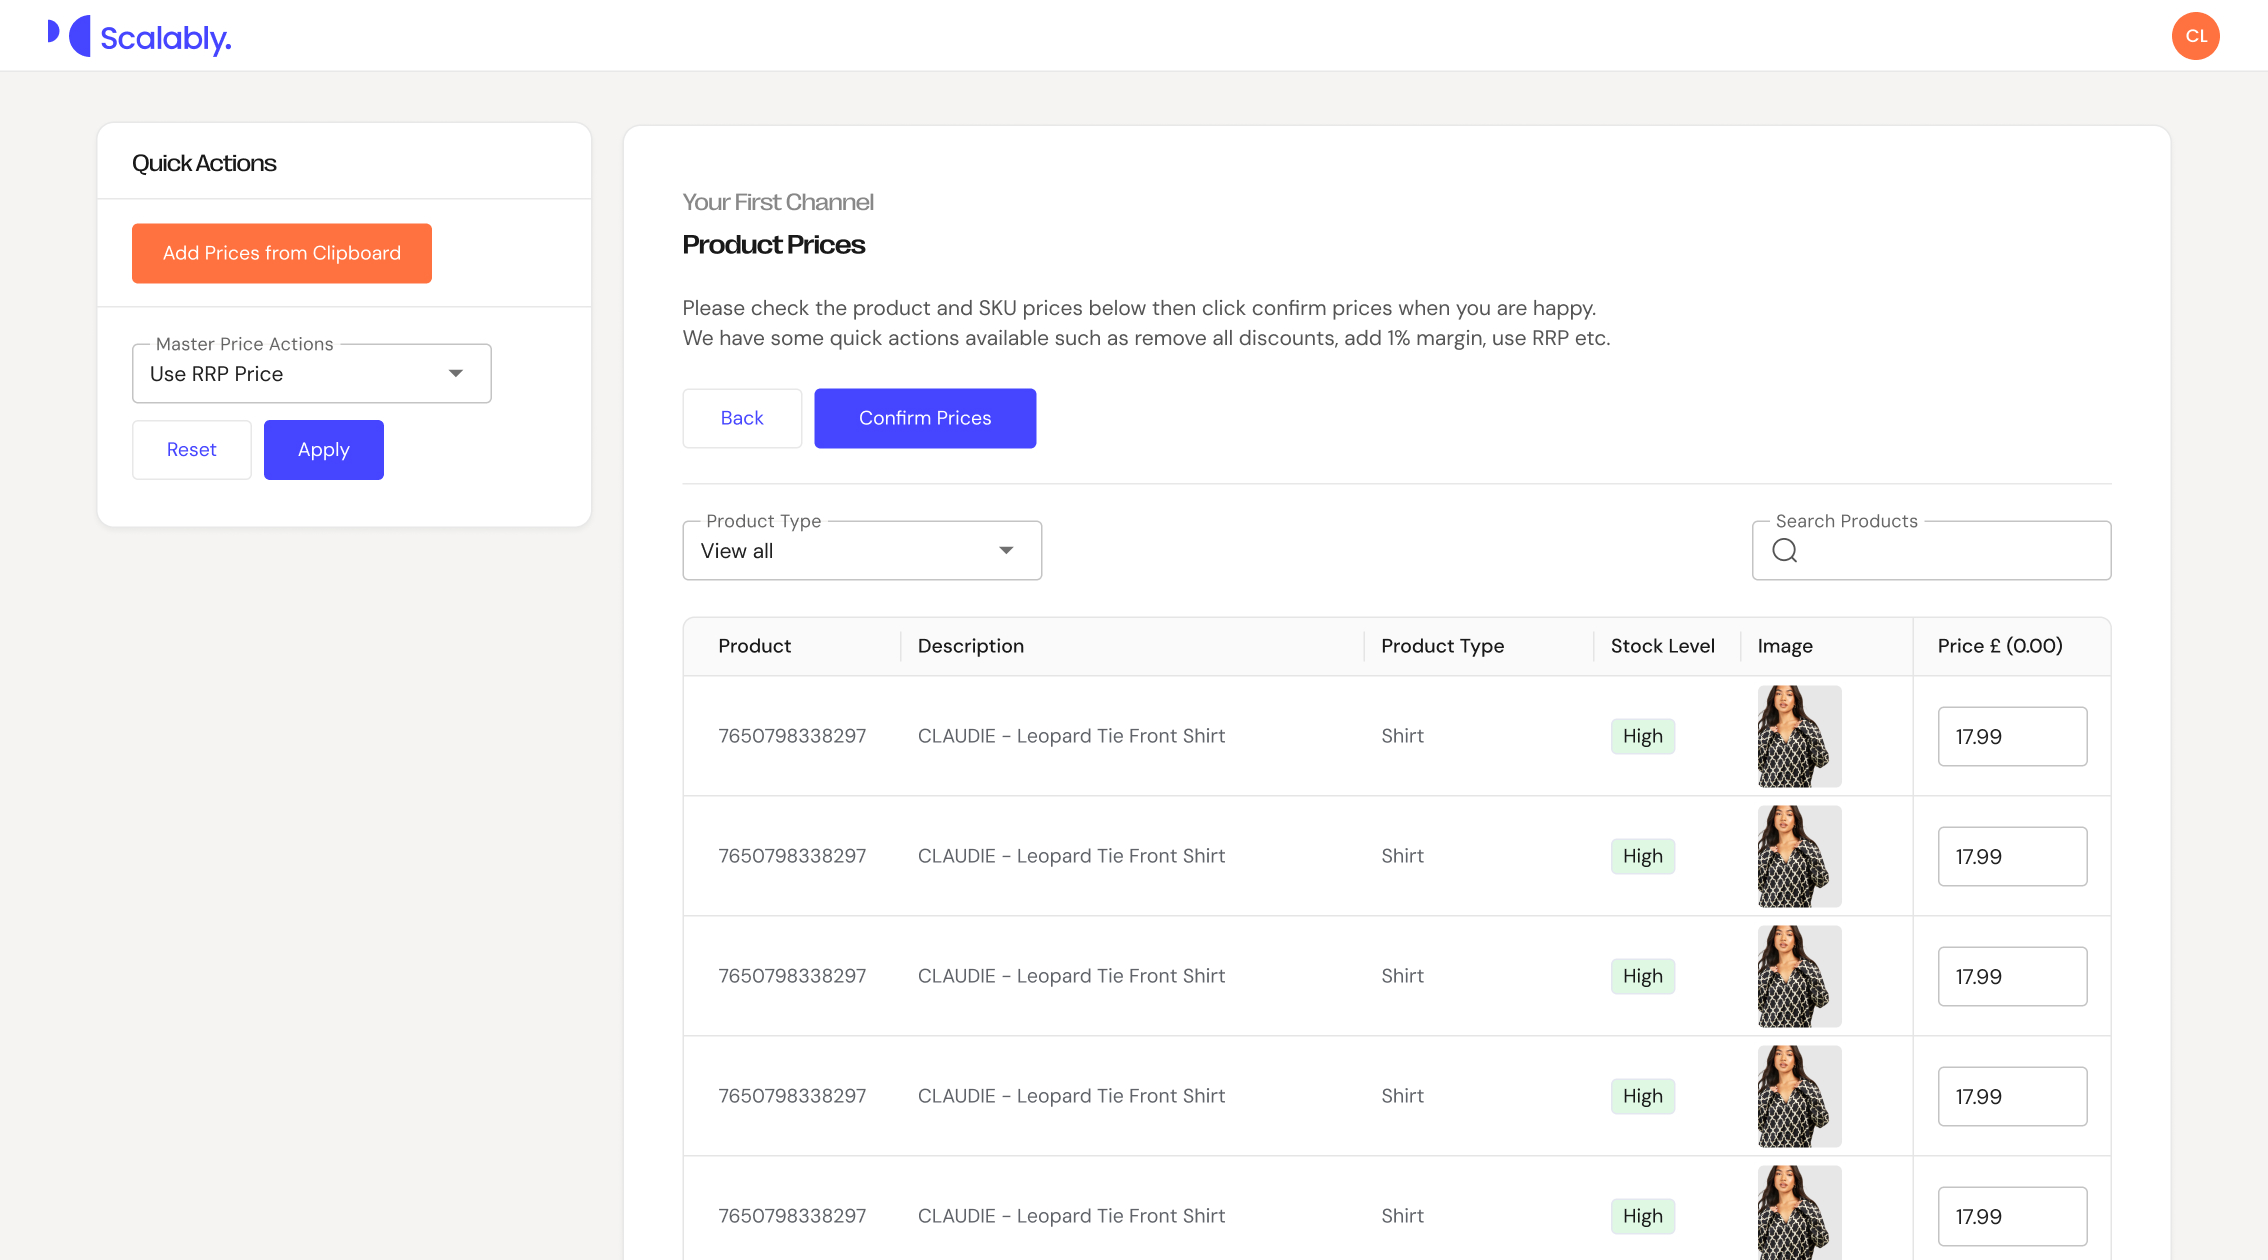Image resolution: width=2268 pixels, height=1260 pixels.
Task: Click the Stock Level column header
Action: (x=1662, y=646)
